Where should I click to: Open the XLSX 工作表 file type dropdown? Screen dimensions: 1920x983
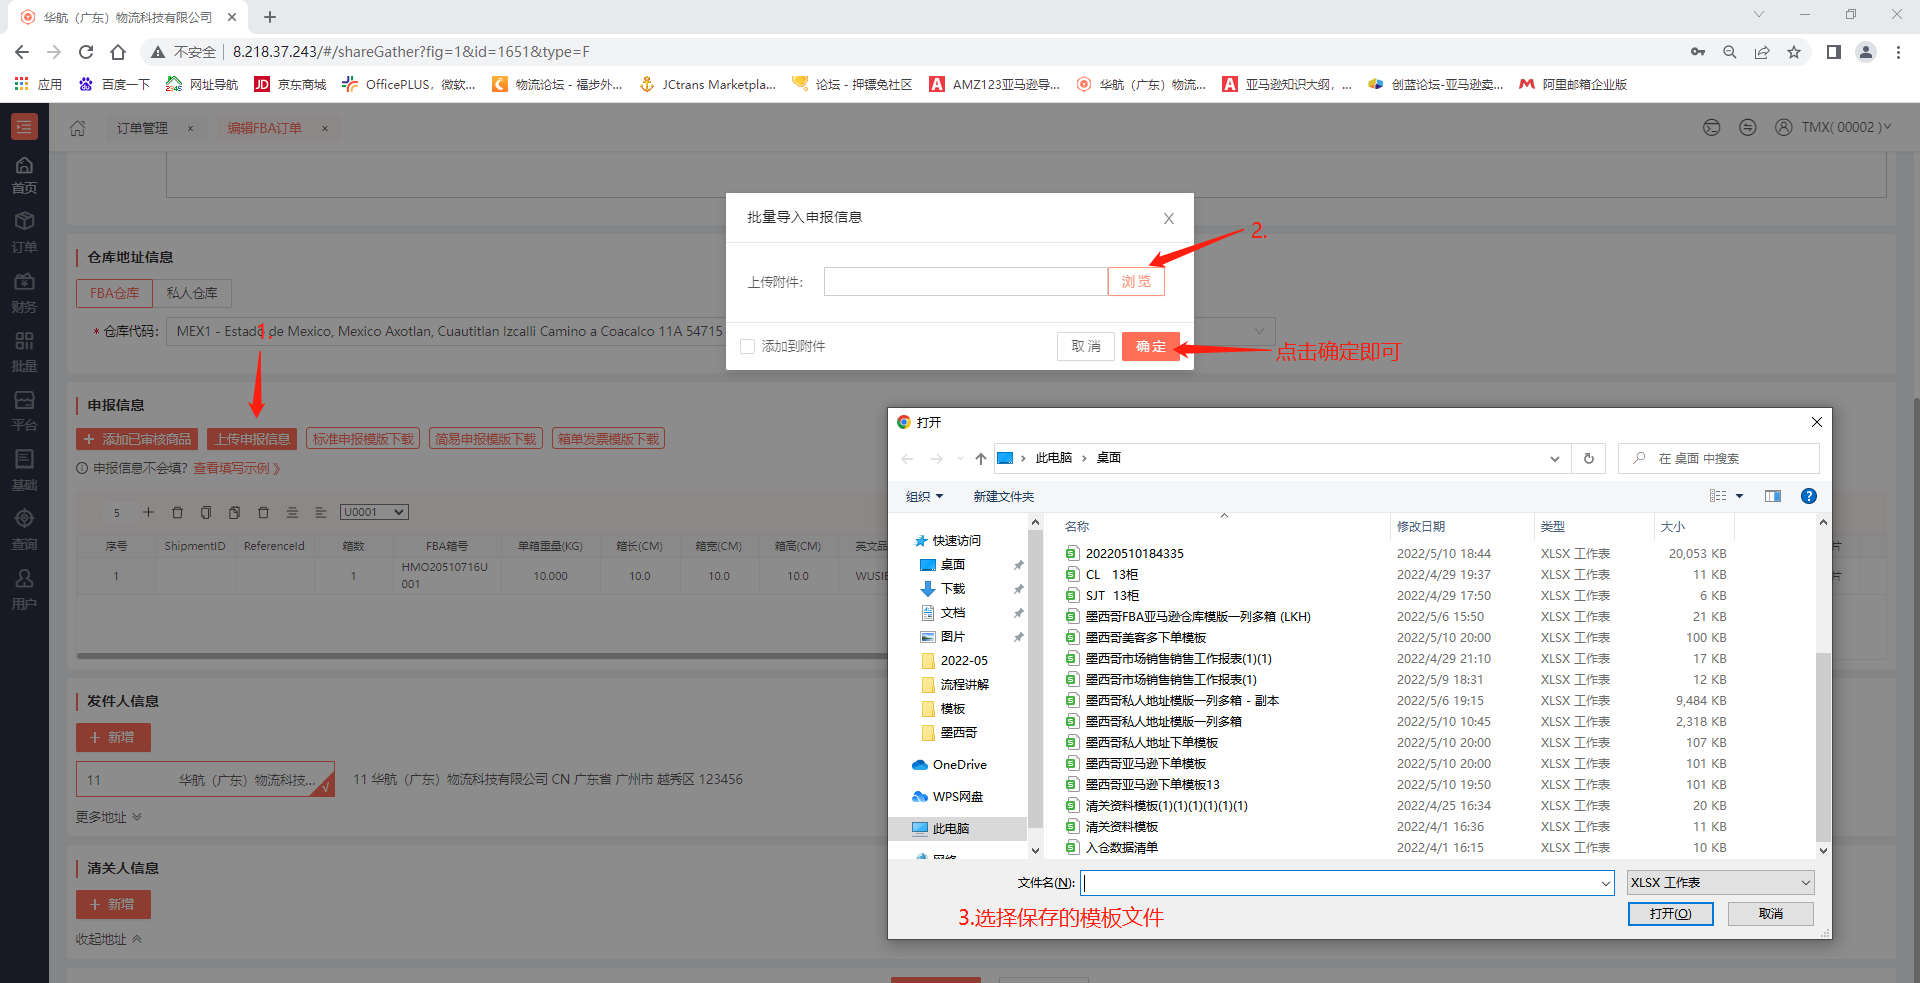[x=1720, y=882]
